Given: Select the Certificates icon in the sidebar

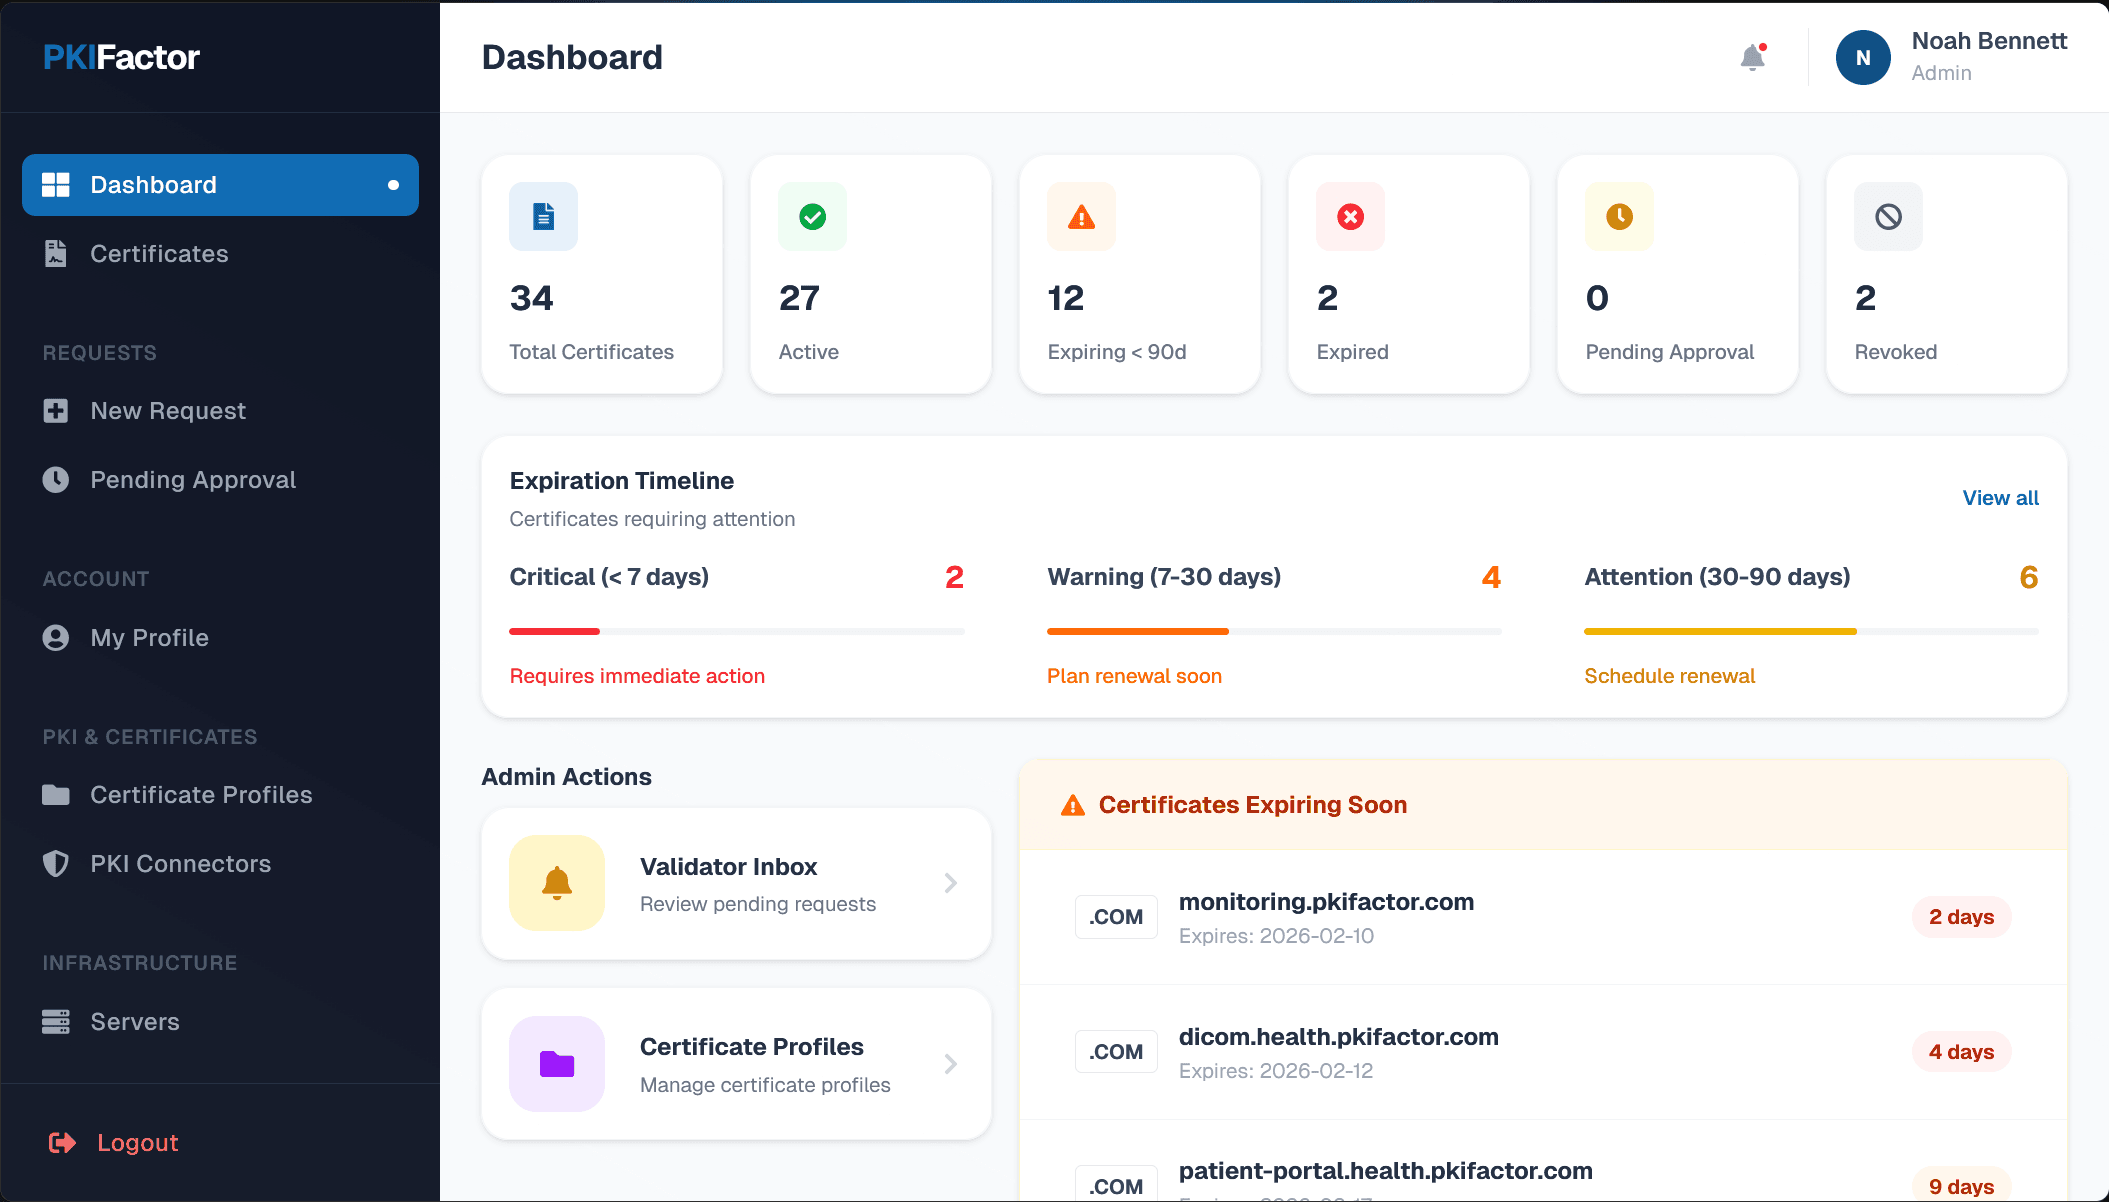Looking at the screenshot, I should 56,253.
